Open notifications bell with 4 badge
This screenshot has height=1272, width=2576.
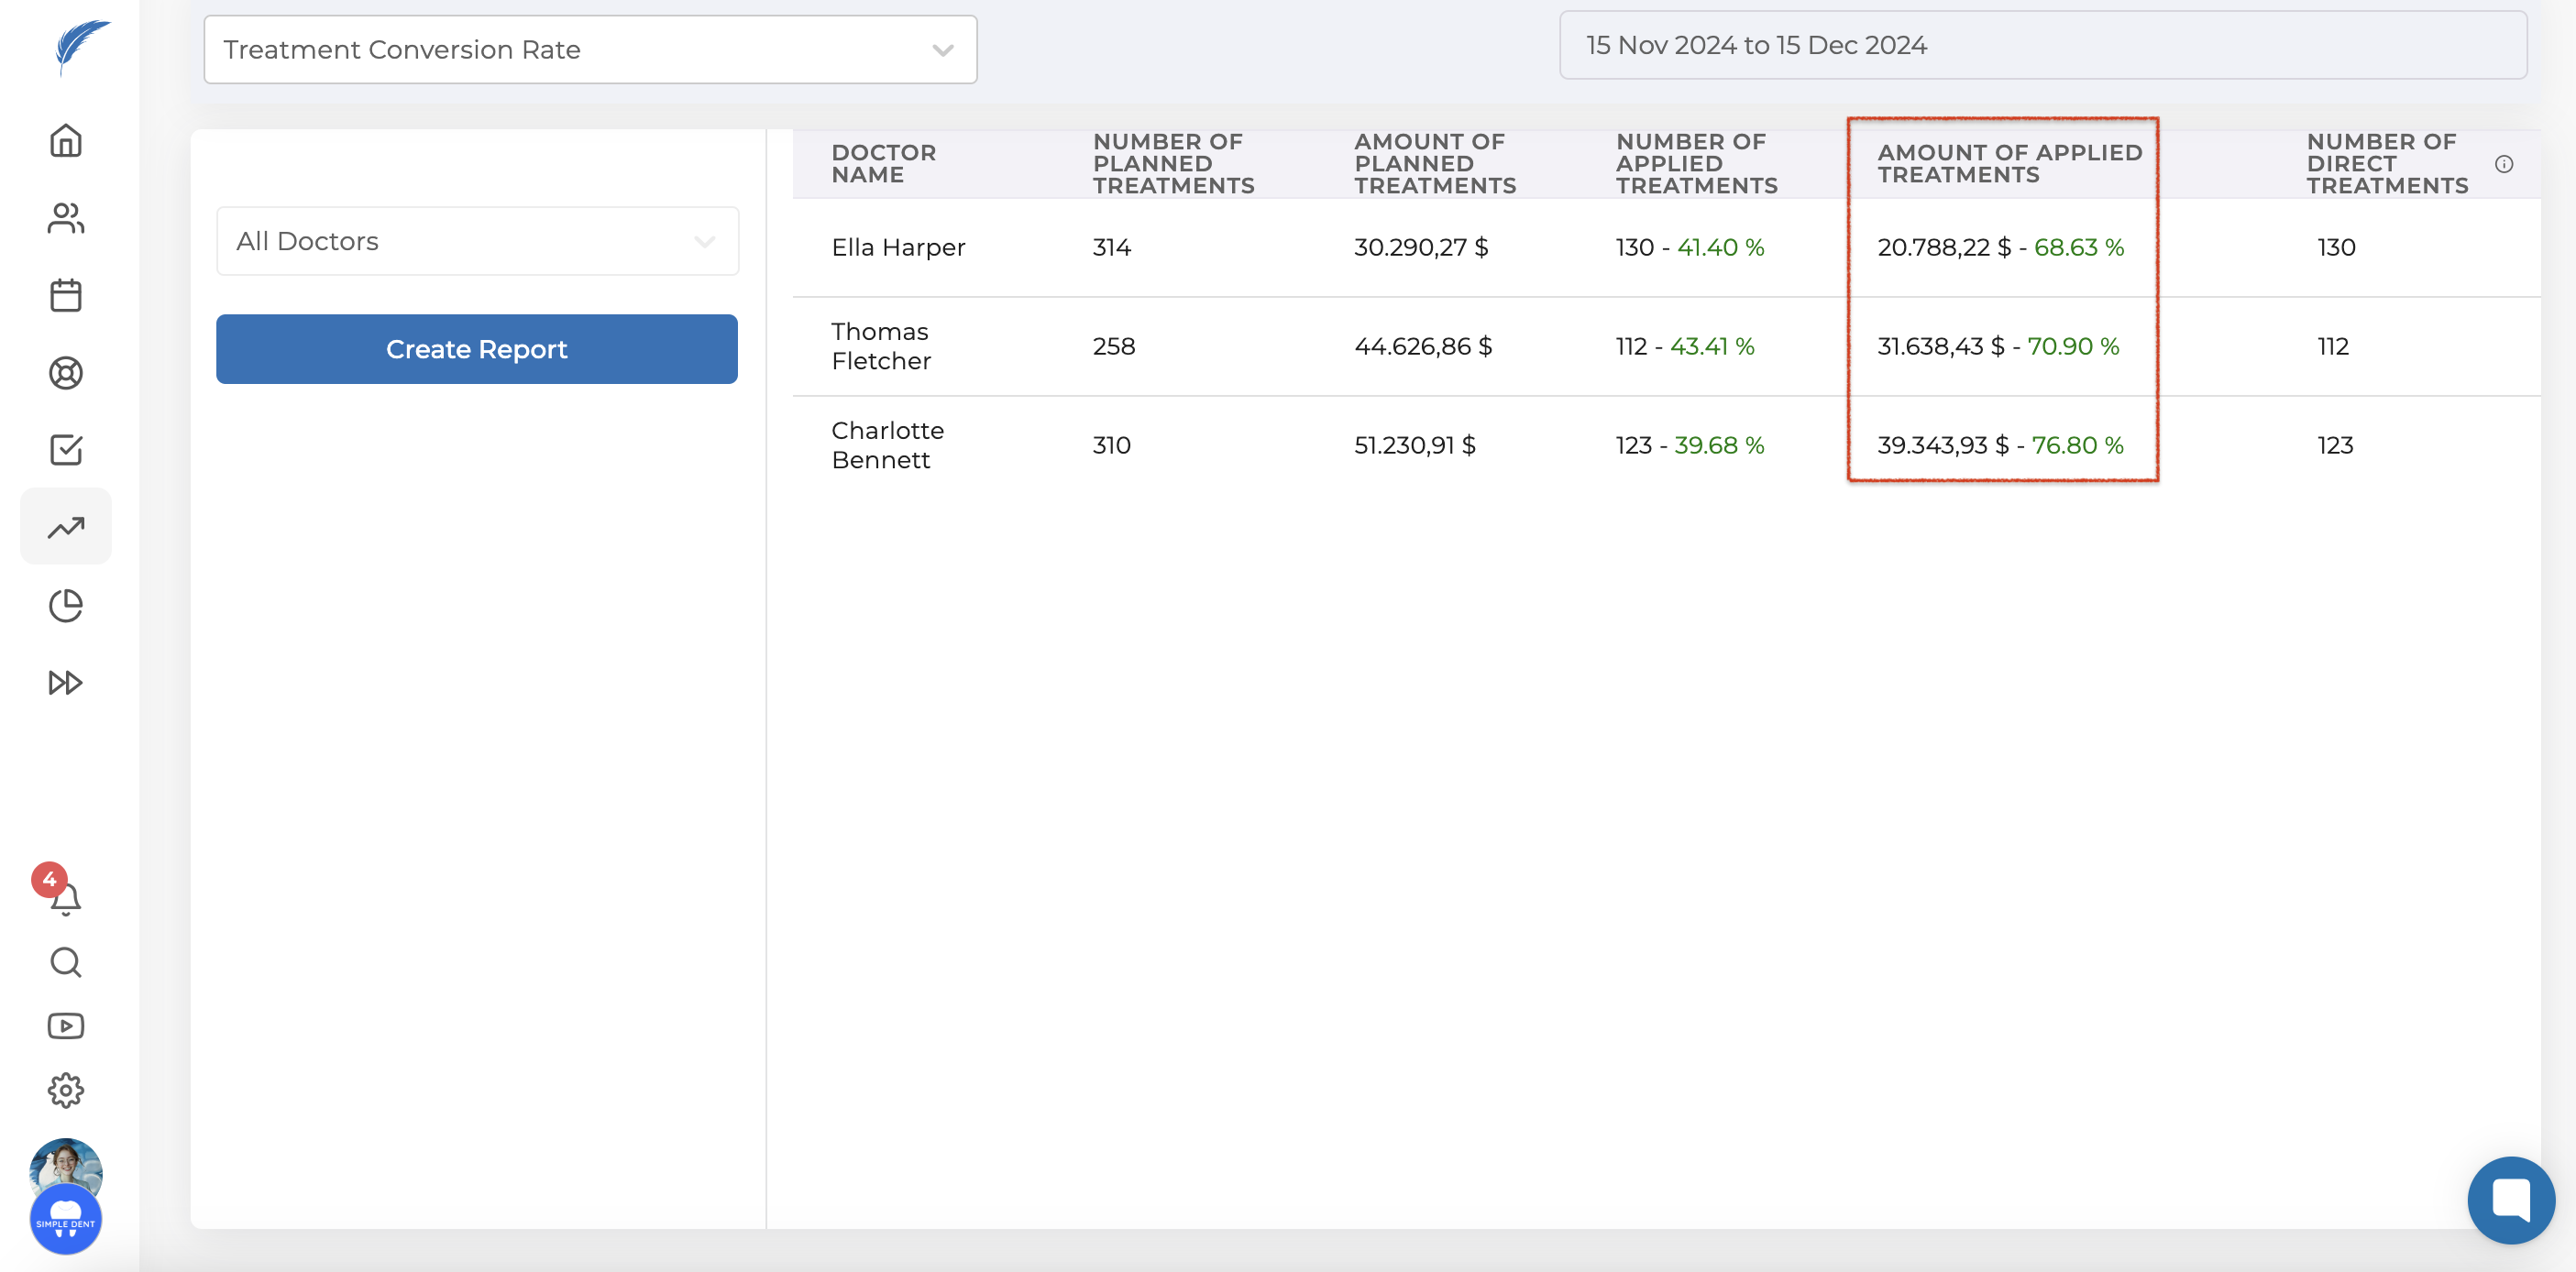click(64, 897)
